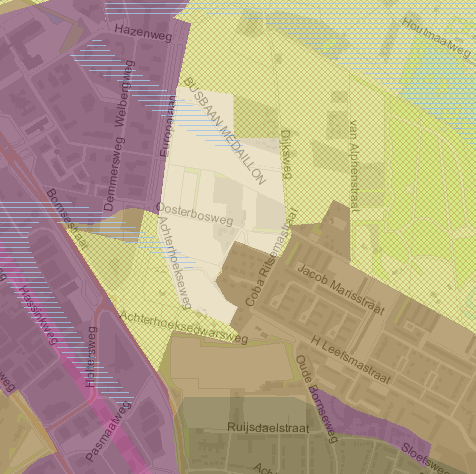Select the Holtersweg street label
Viewport: 476px width, 474px height.
tap(91, 357)
